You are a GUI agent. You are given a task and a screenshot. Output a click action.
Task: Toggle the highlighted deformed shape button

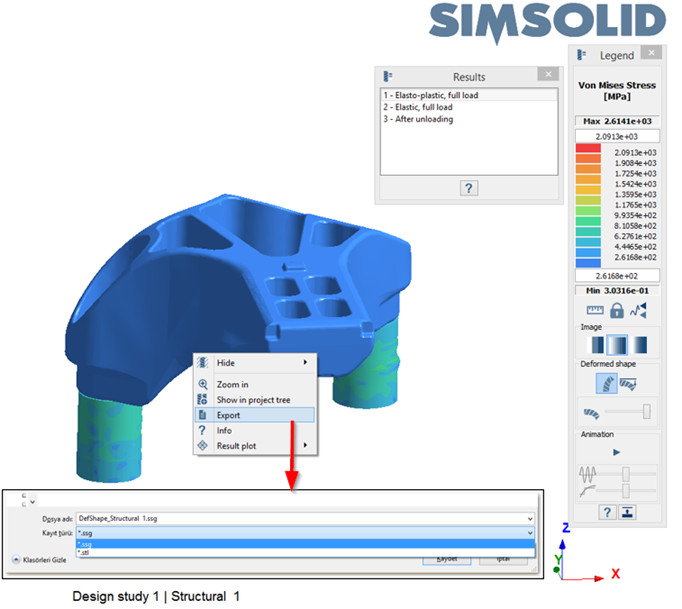(607, 384)
